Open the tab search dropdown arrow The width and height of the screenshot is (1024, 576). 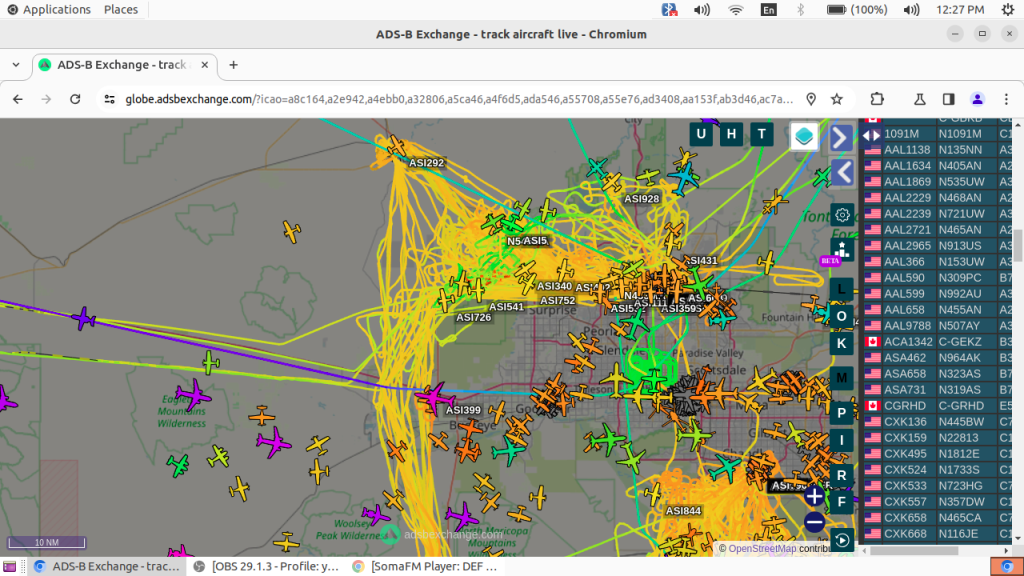tap(16, 65)
